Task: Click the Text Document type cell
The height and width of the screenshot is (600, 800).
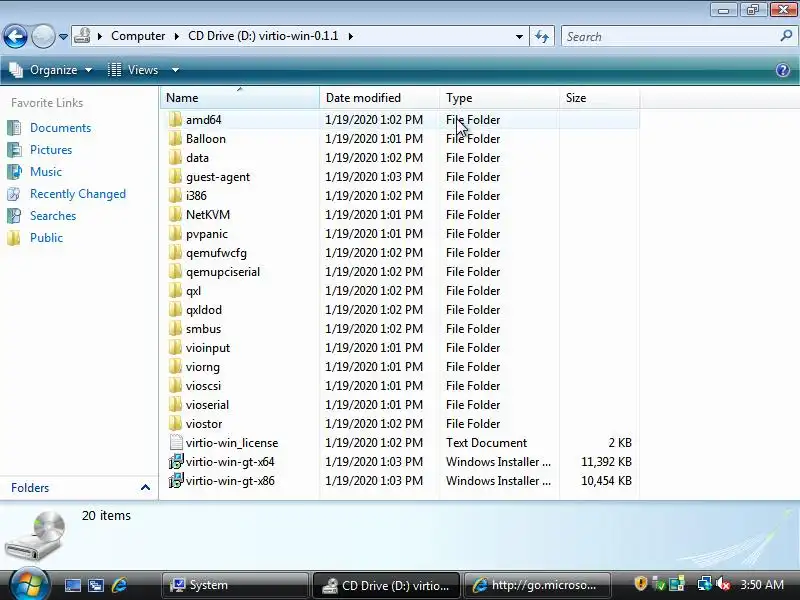Action: [486, 443]
